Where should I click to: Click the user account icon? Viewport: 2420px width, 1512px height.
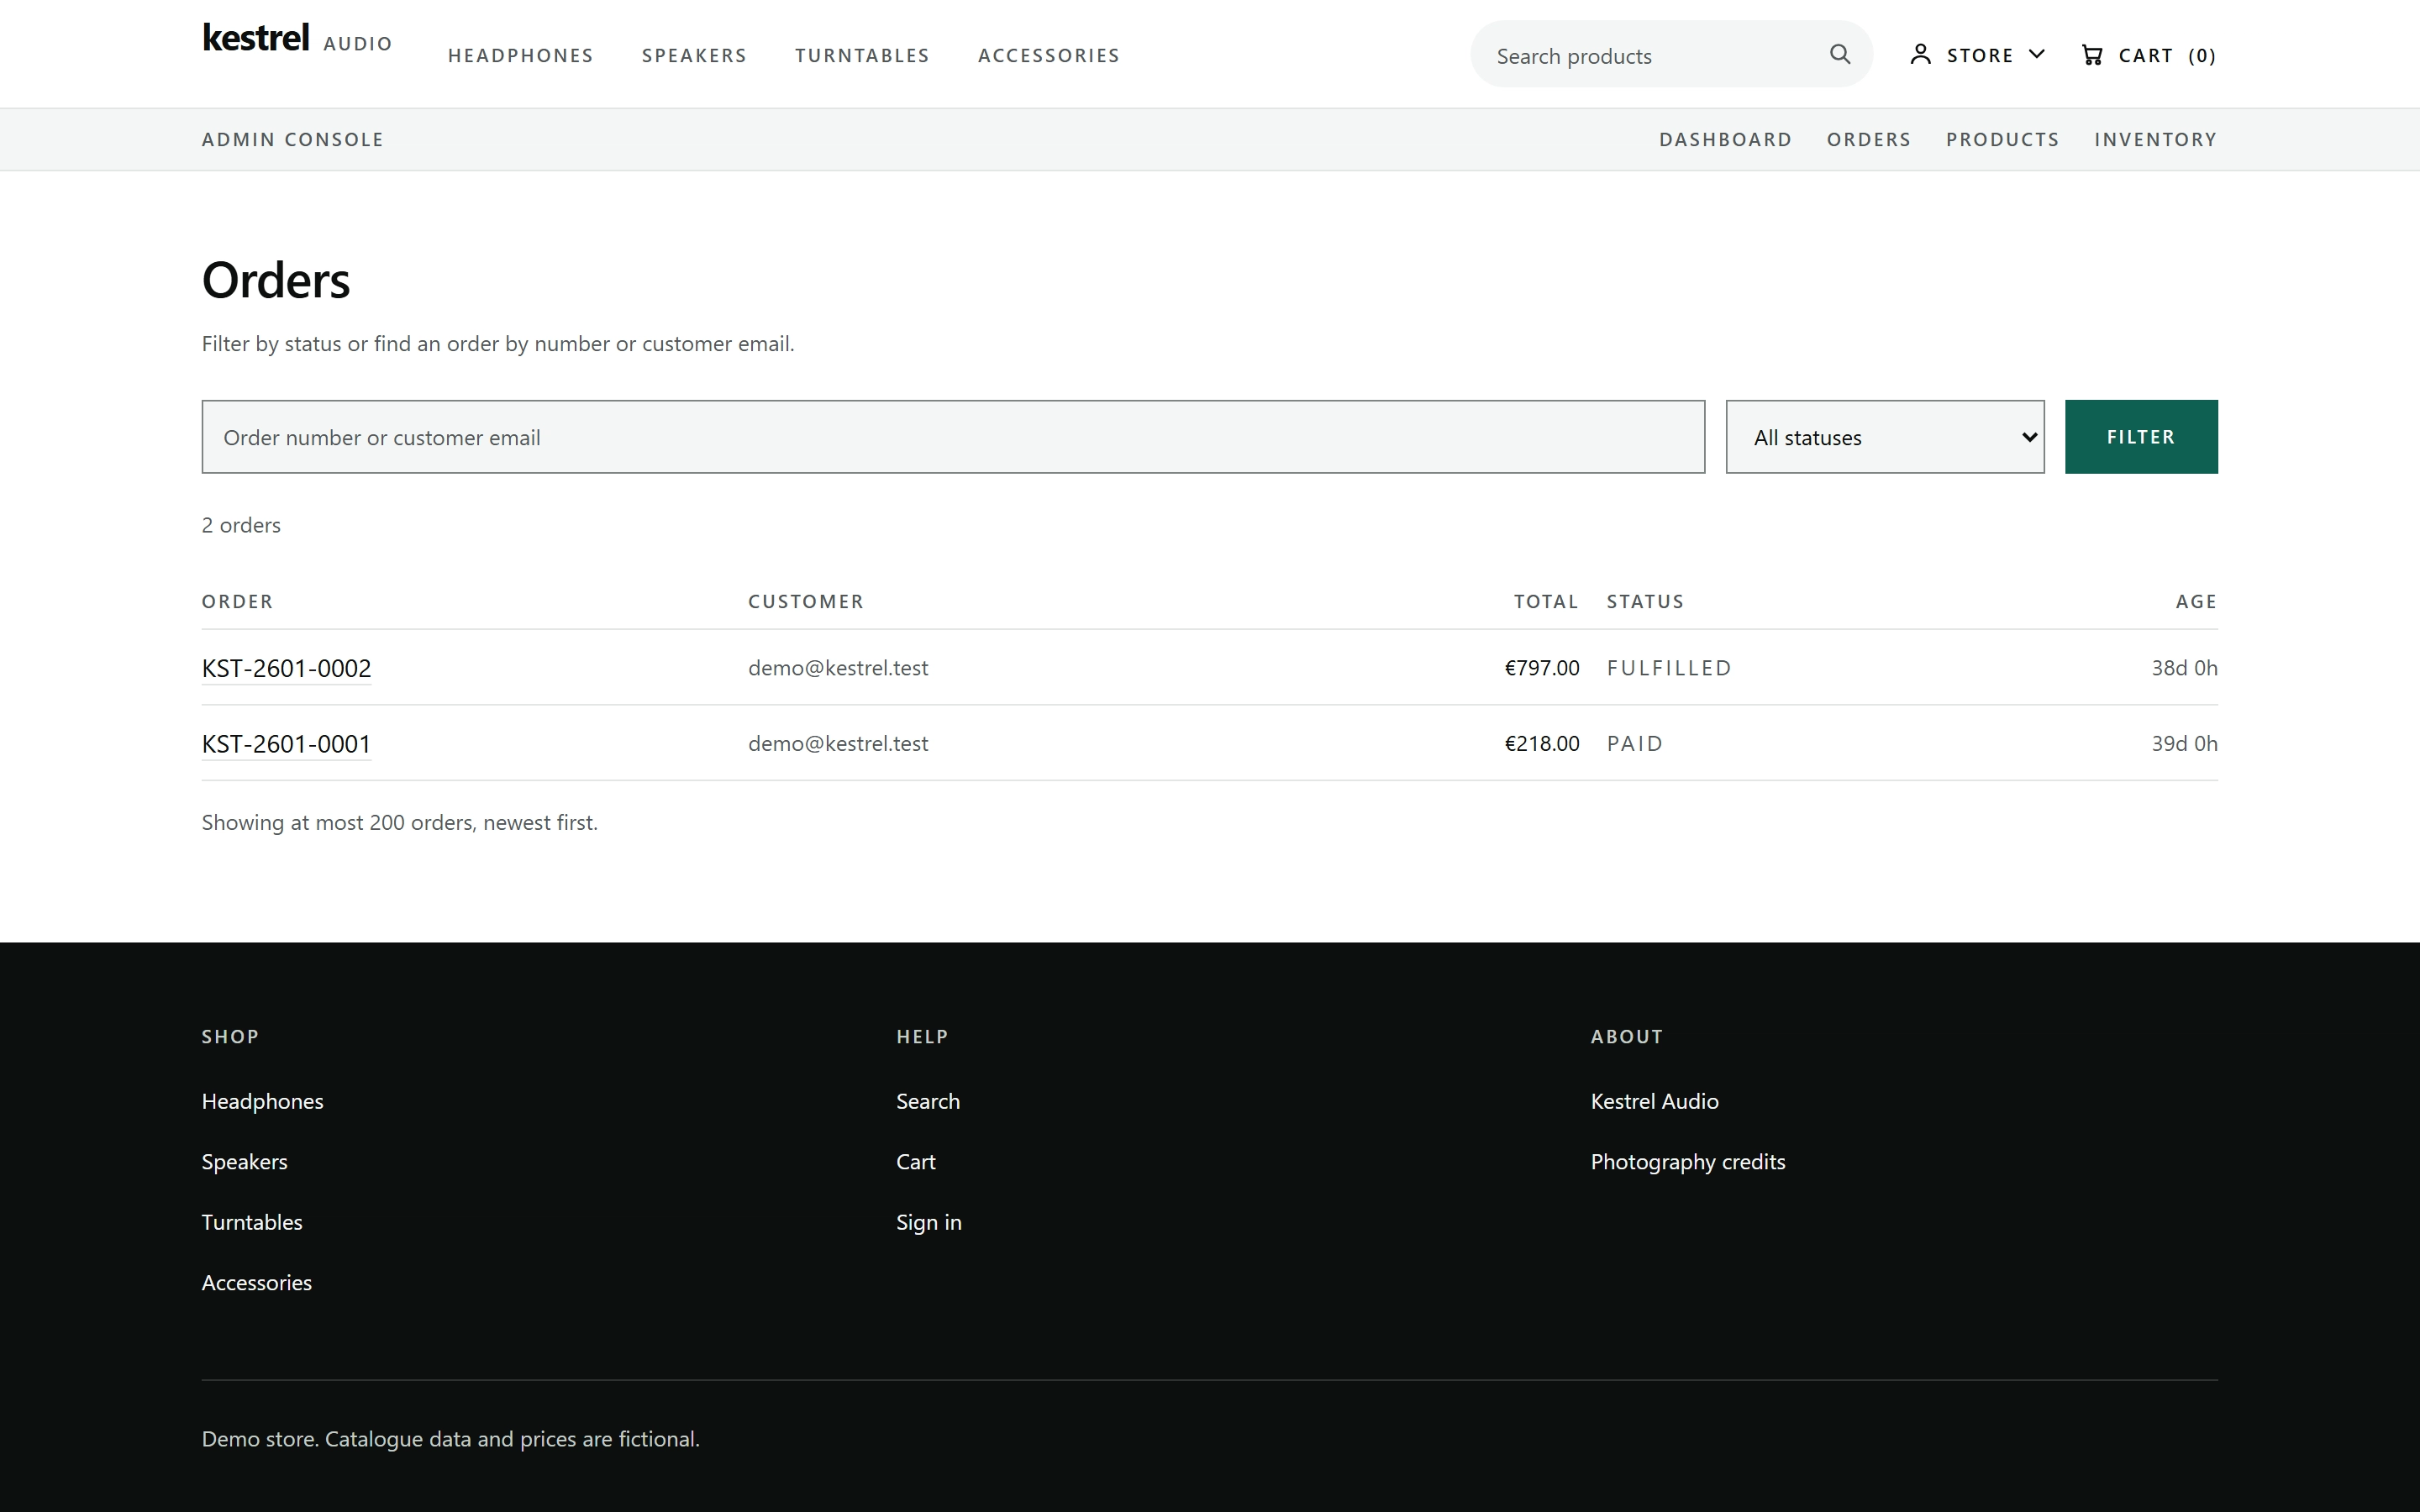pyautogui.click(x=1920, y=54)
